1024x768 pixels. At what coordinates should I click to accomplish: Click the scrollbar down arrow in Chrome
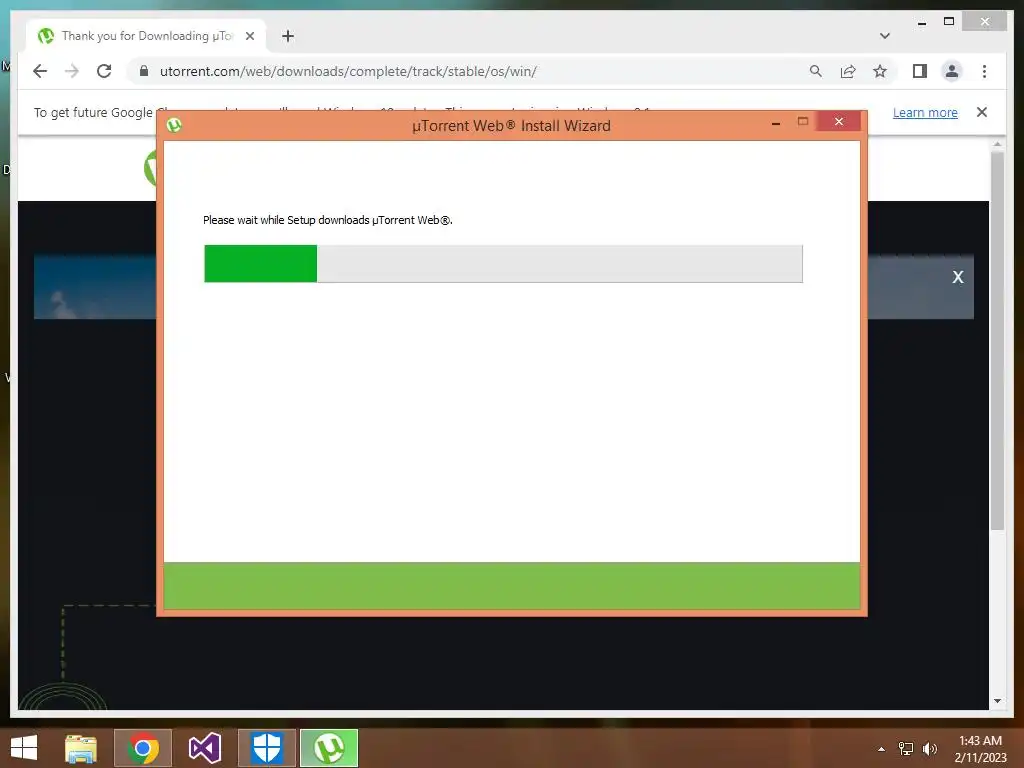click(x=997, y=701)
